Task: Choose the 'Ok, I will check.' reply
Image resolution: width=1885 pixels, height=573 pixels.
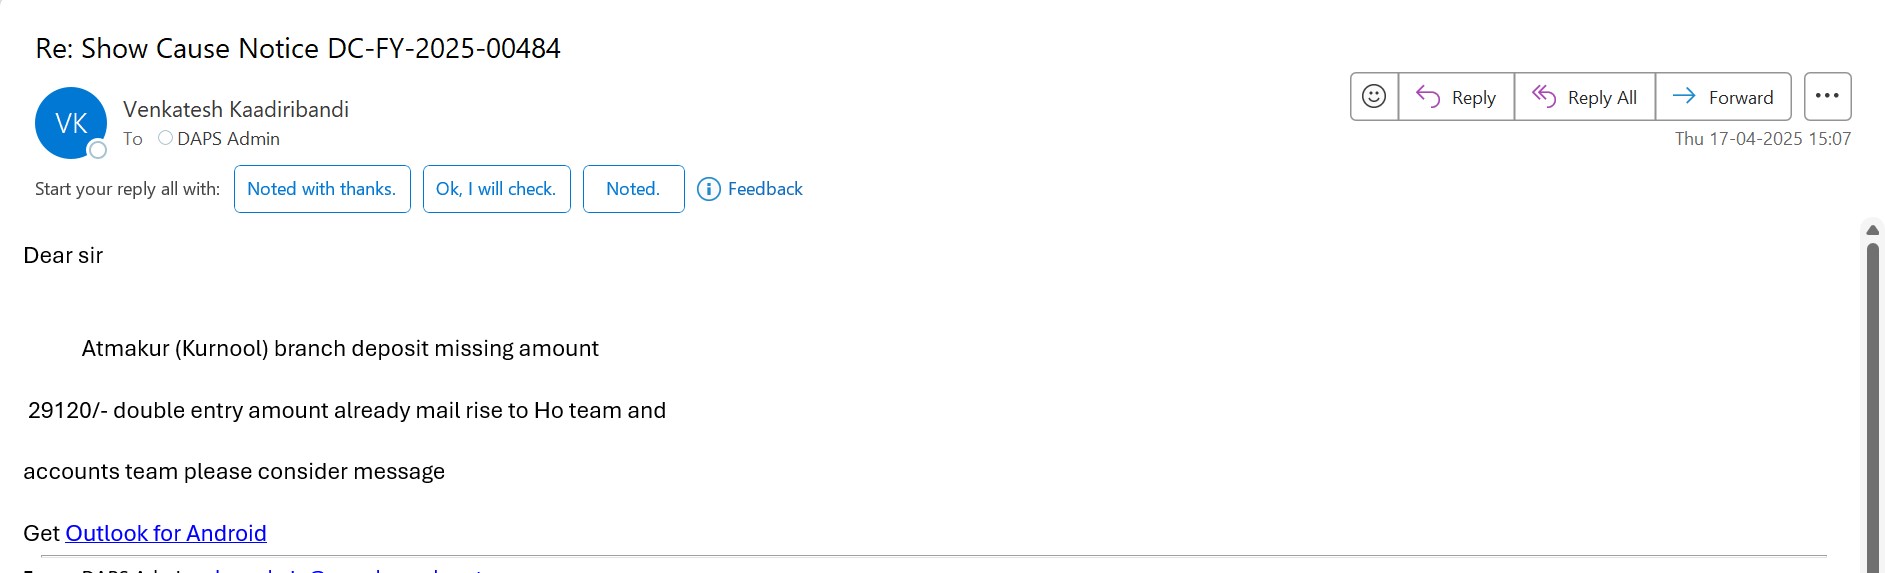Action: click(496, 189)
